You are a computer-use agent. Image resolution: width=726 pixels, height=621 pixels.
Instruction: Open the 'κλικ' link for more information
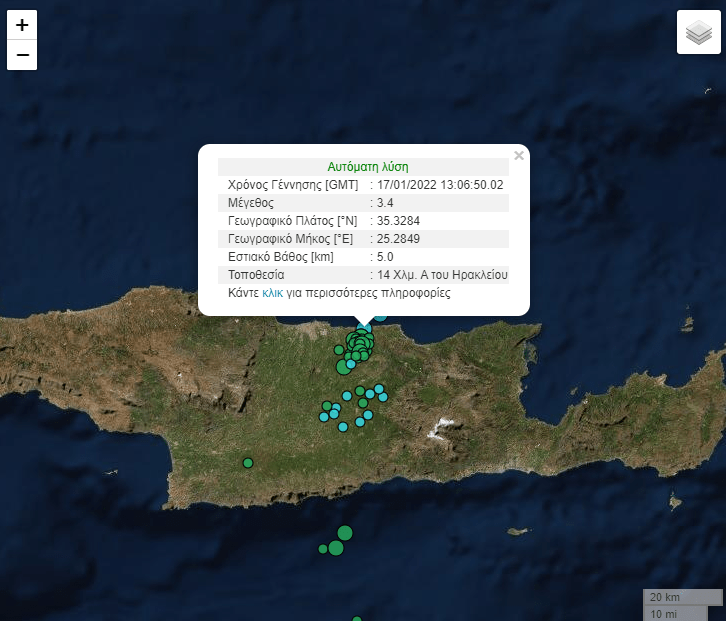(x=272, y=294)
